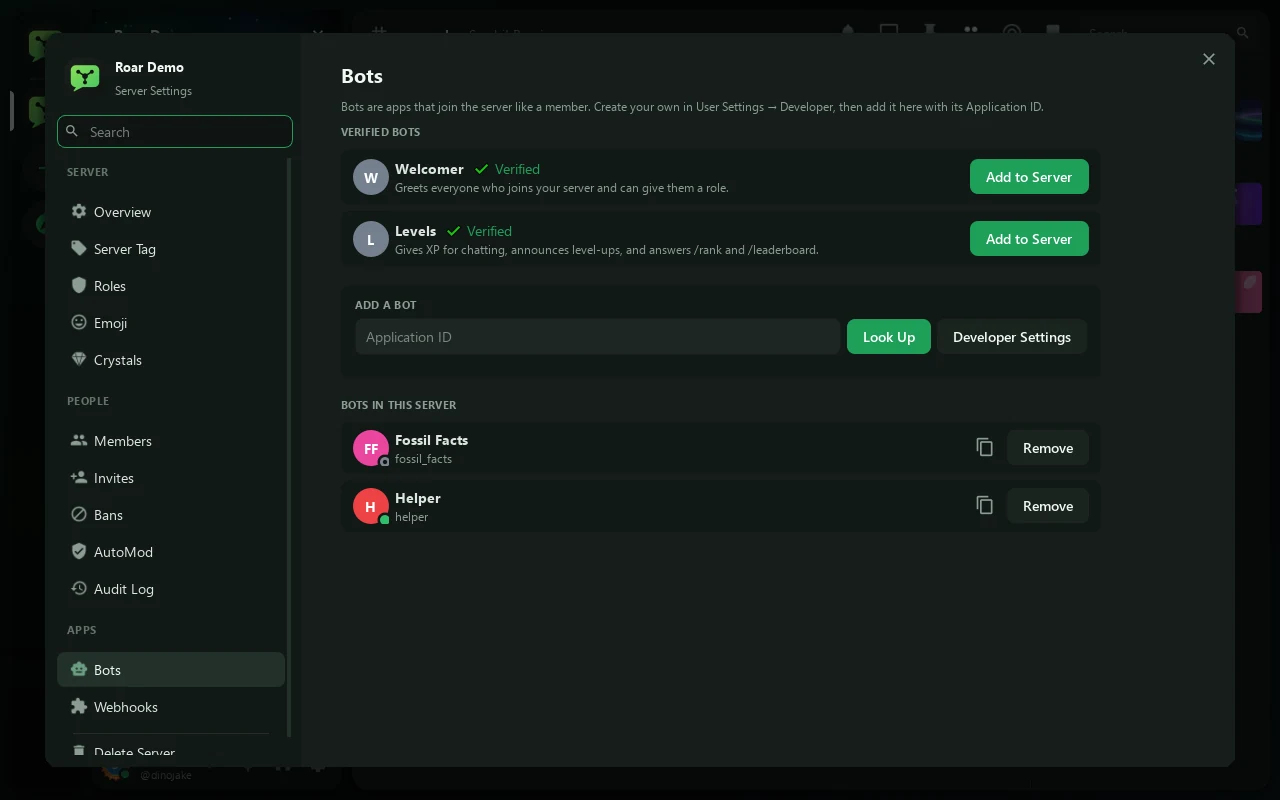Open AutoMod settings
The width and height of the screenshot is (1280, 800).
(171, 552)
